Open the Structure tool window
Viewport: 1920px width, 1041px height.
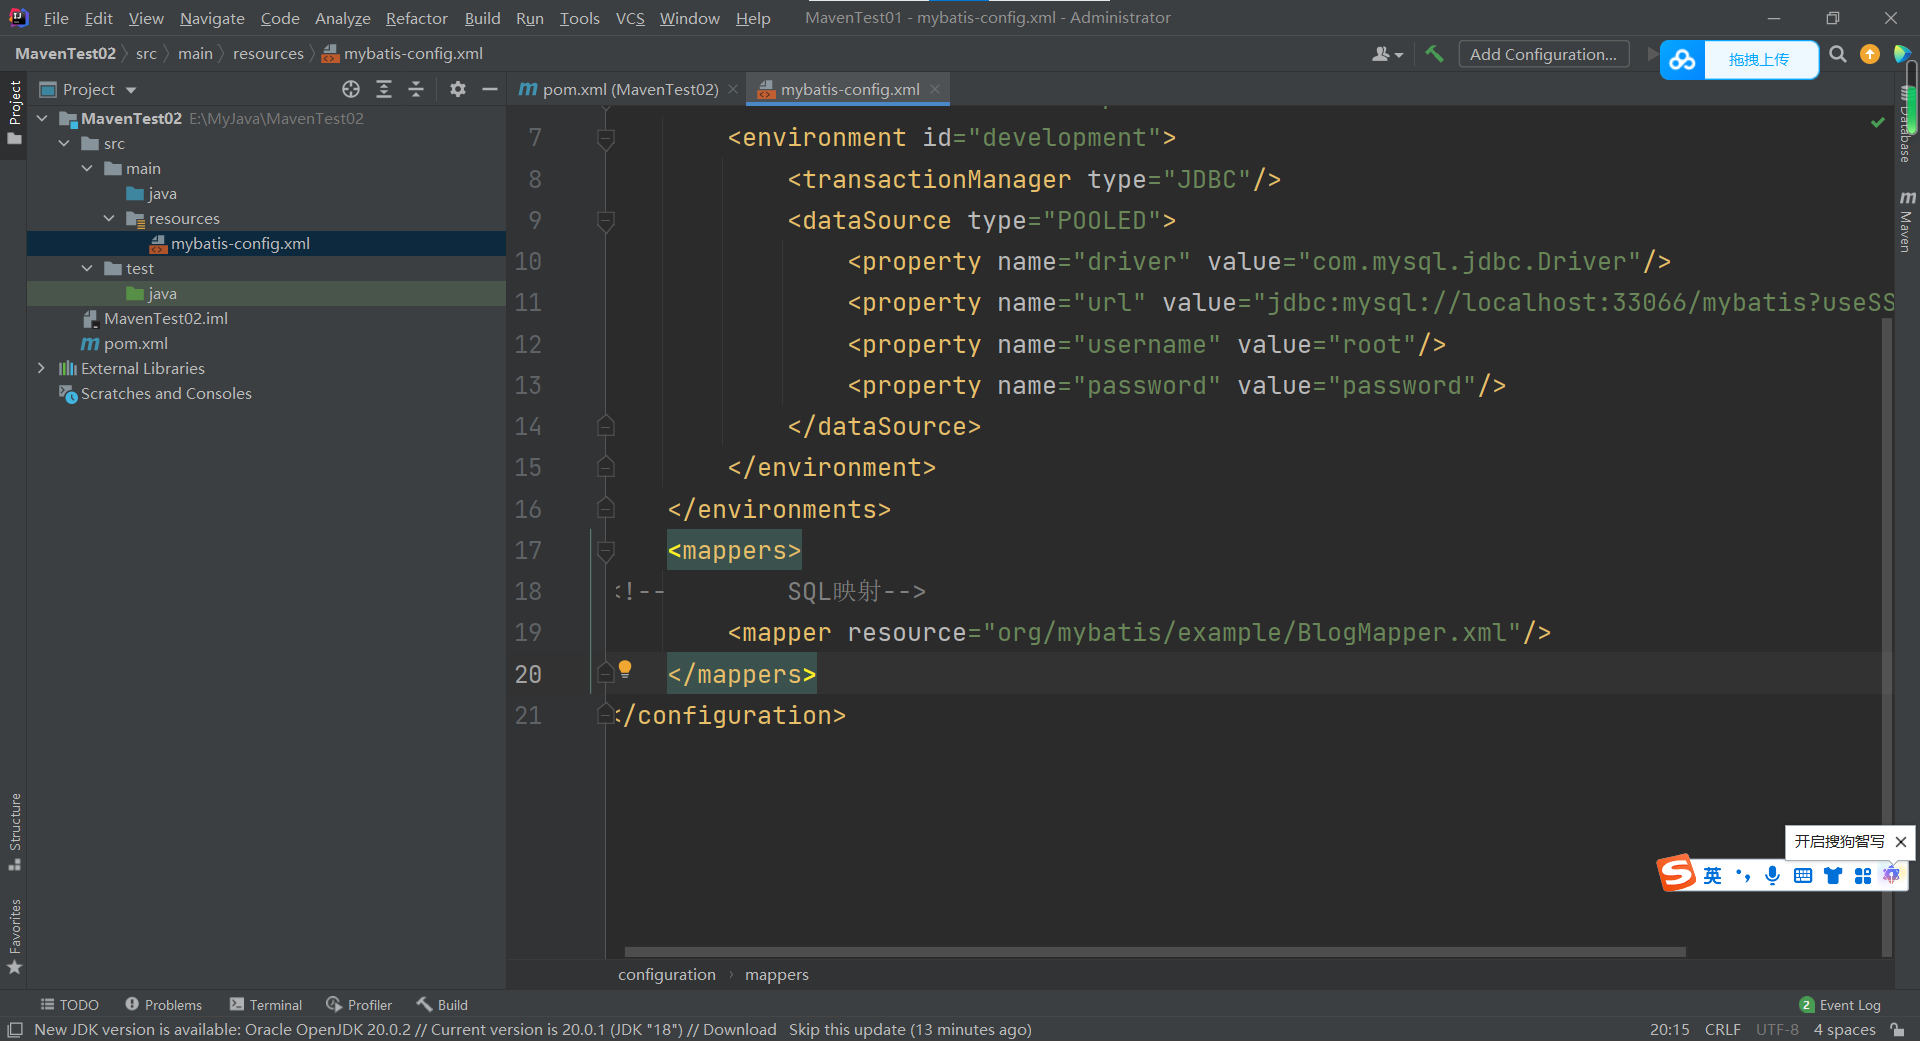click(x=14, y=831)
